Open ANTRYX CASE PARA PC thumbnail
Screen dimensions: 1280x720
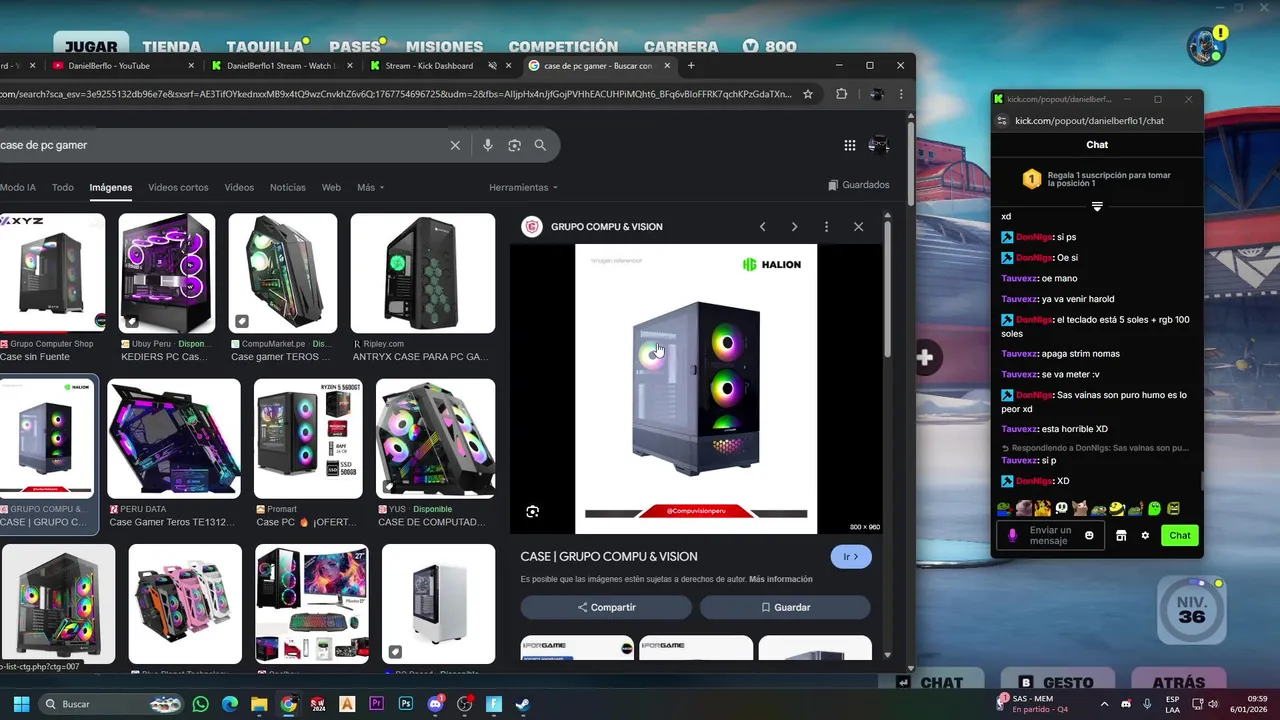tap(422, 273)
